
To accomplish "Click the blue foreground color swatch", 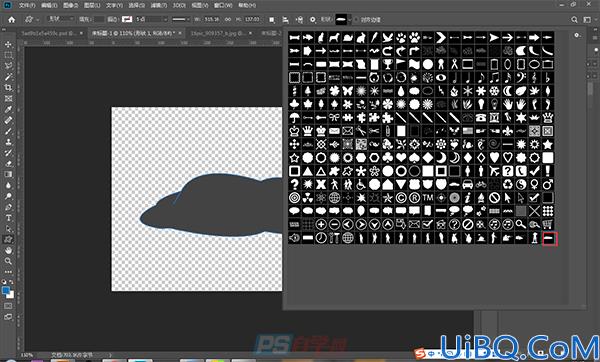I will [x=5, y=291].
